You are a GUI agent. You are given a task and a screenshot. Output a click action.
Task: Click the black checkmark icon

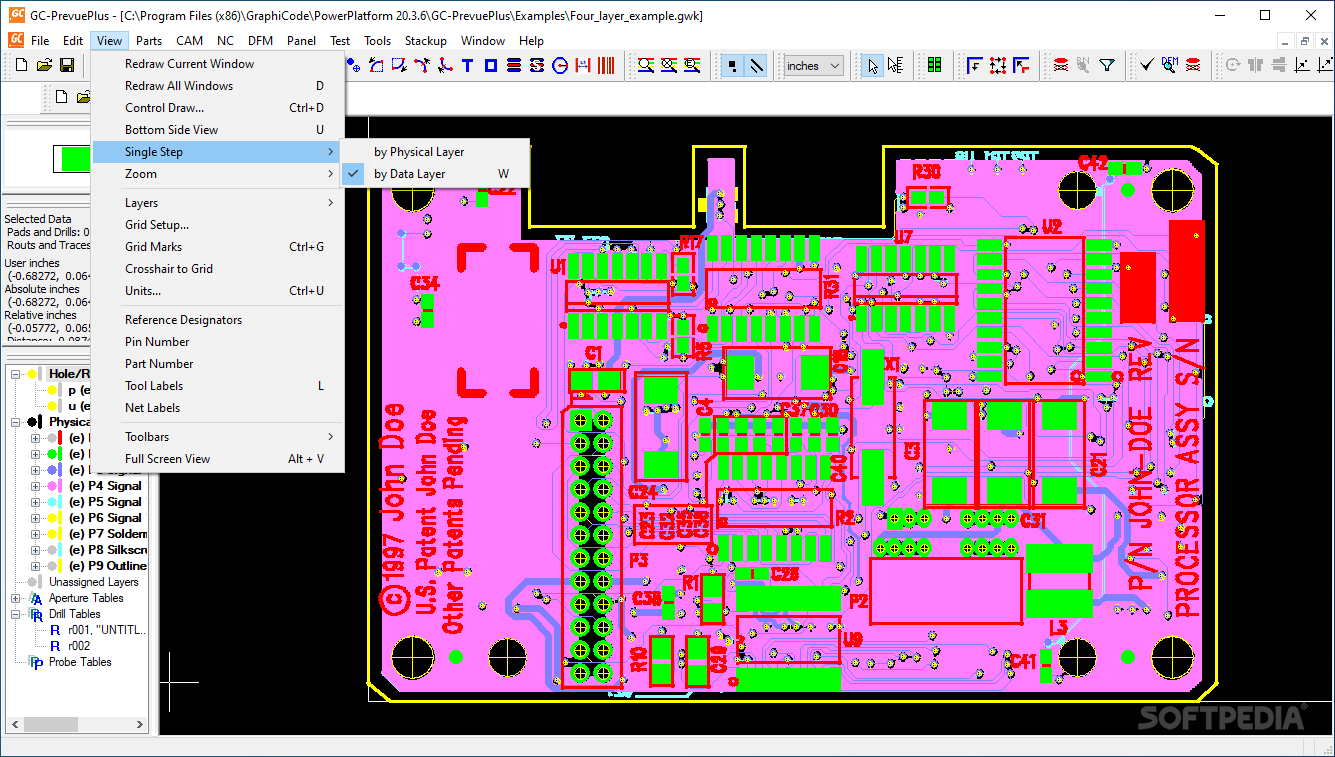(1147, 66)
